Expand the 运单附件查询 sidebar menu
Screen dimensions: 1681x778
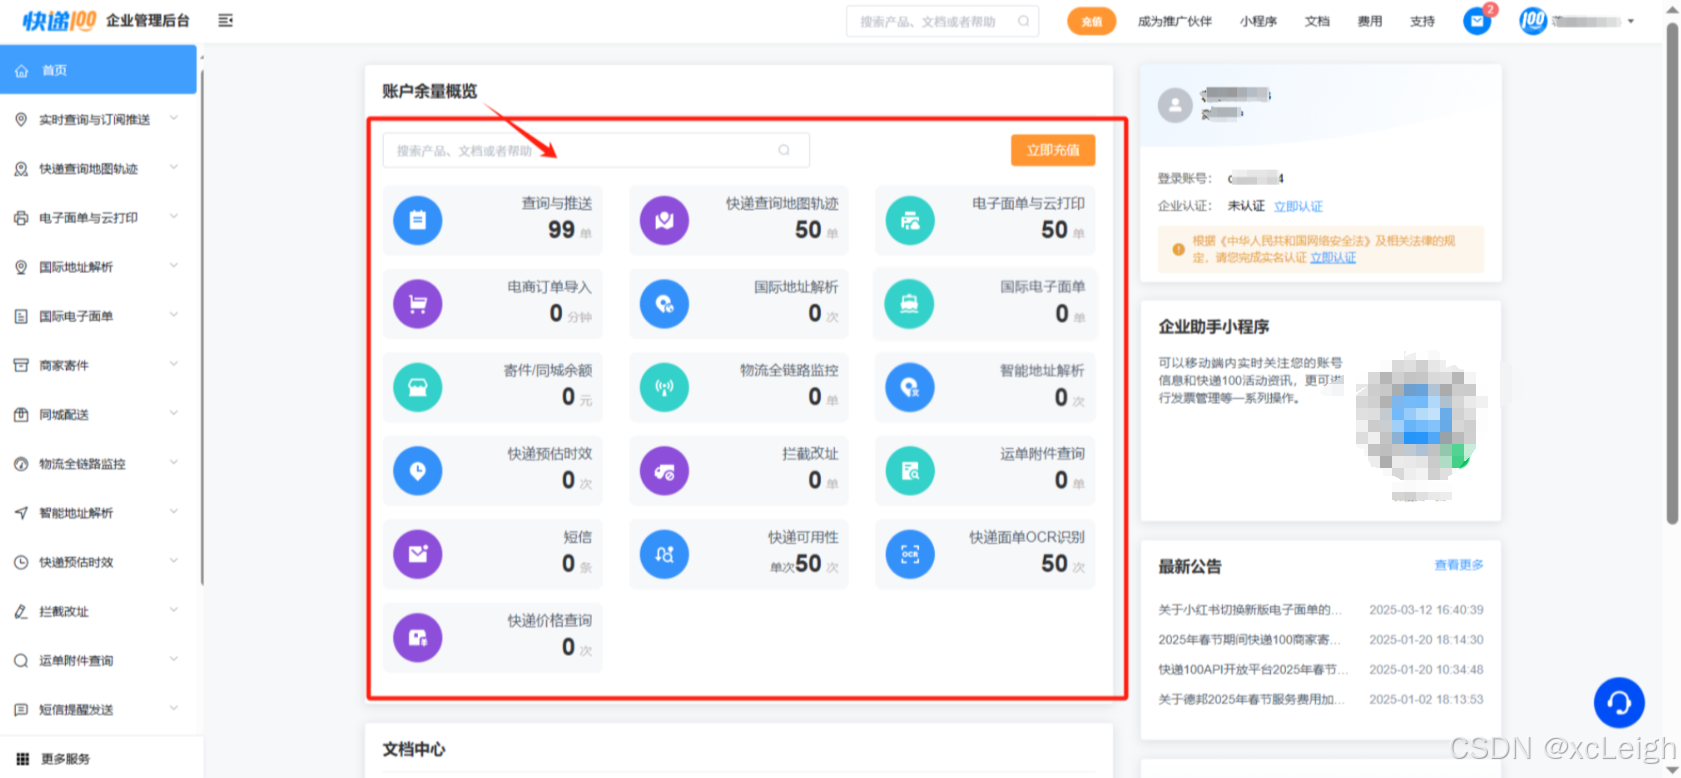point(99,660)
